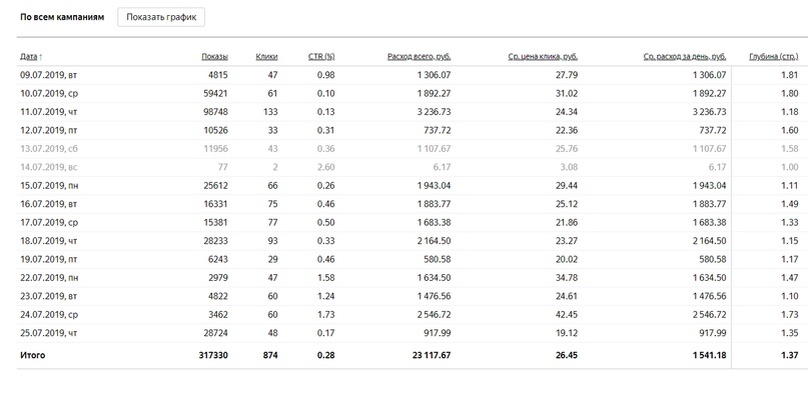Viewport: 808px width, 393px height.
Task: Sort by the CTR (%) column header
Action: 321,57
